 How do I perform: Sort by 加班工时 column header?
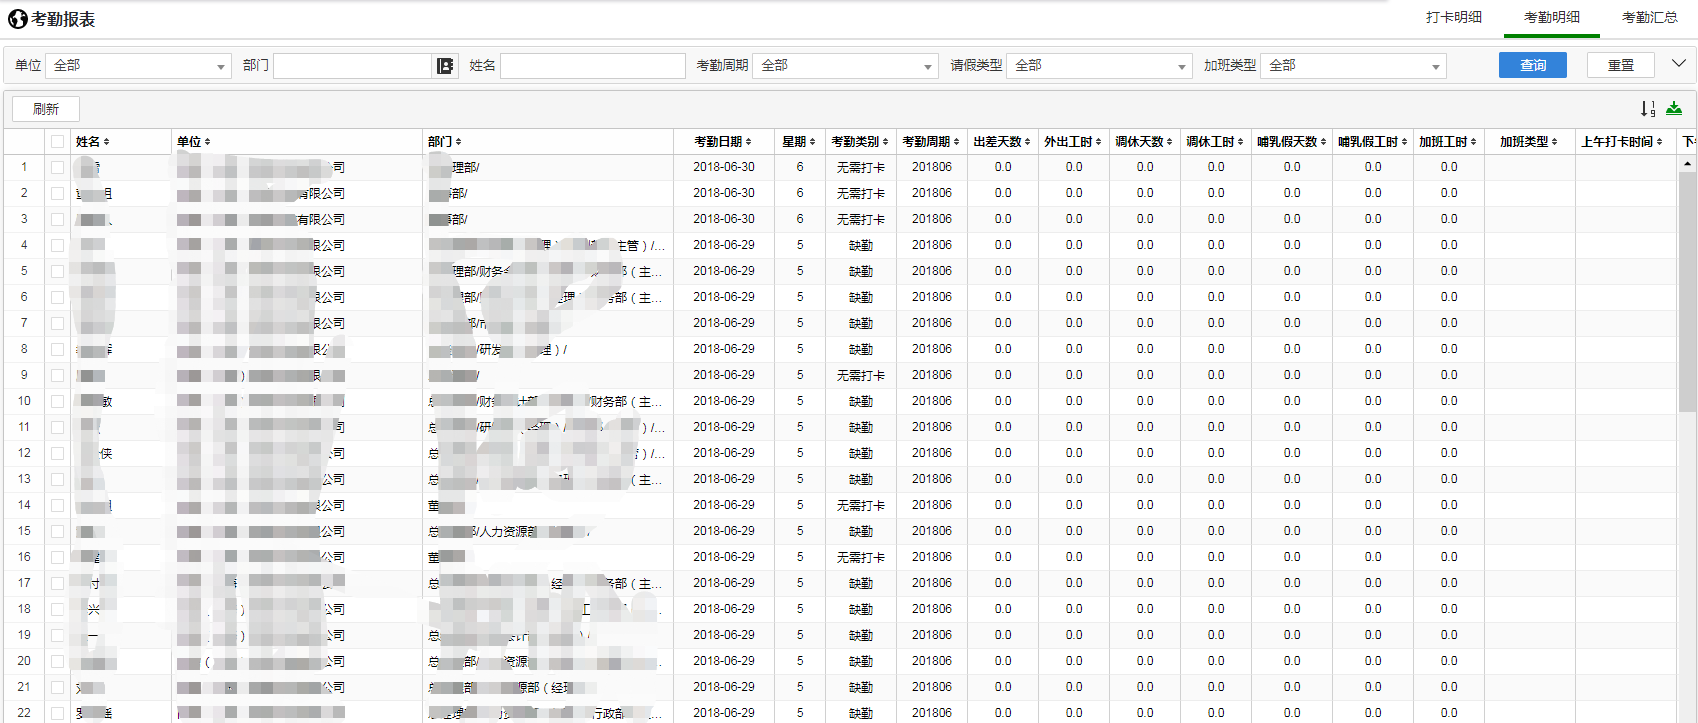coord(1449,142)
